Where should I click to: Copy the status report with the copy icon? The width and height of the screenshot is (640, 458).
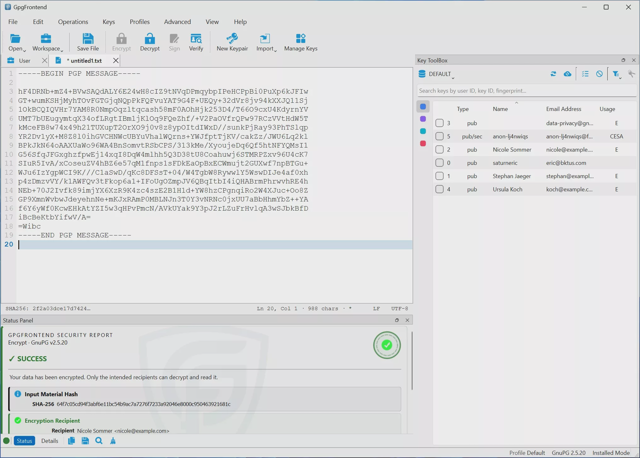tap(71, 441)
